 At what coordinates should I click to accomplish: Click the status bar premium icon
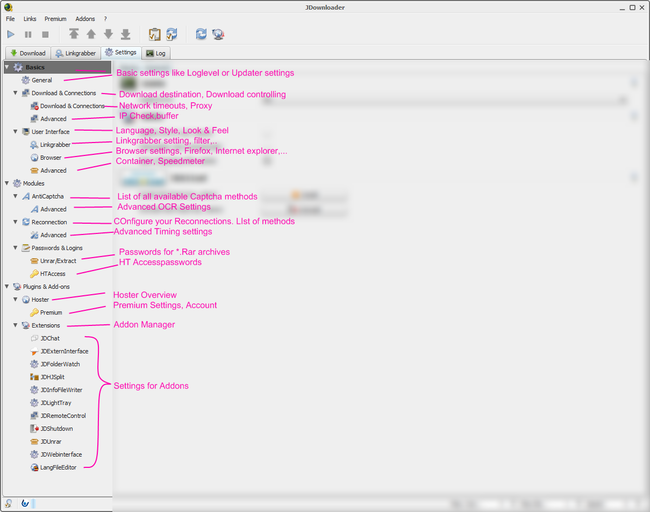8,503
